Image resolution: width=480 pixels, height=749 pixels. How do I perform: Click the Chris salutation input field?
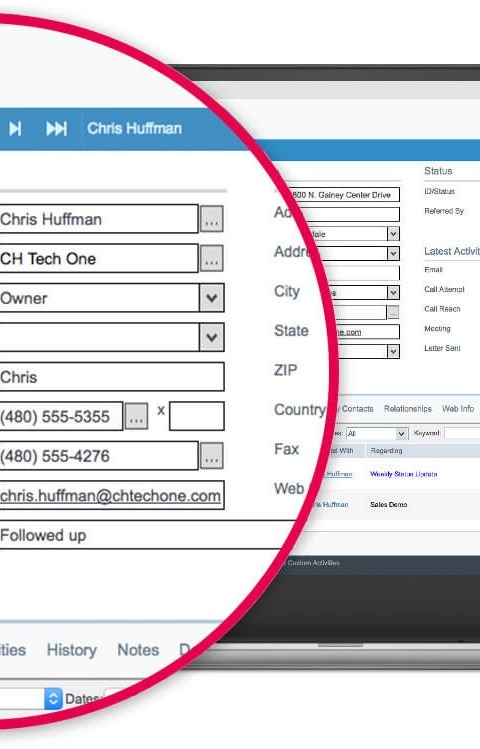coord(111,377)
